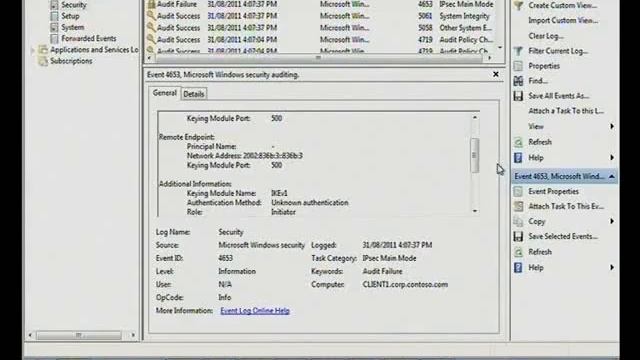The height and width of the screenshot is (360, 640).
Task: Click Attach Task To This Event
Action: 566,206
